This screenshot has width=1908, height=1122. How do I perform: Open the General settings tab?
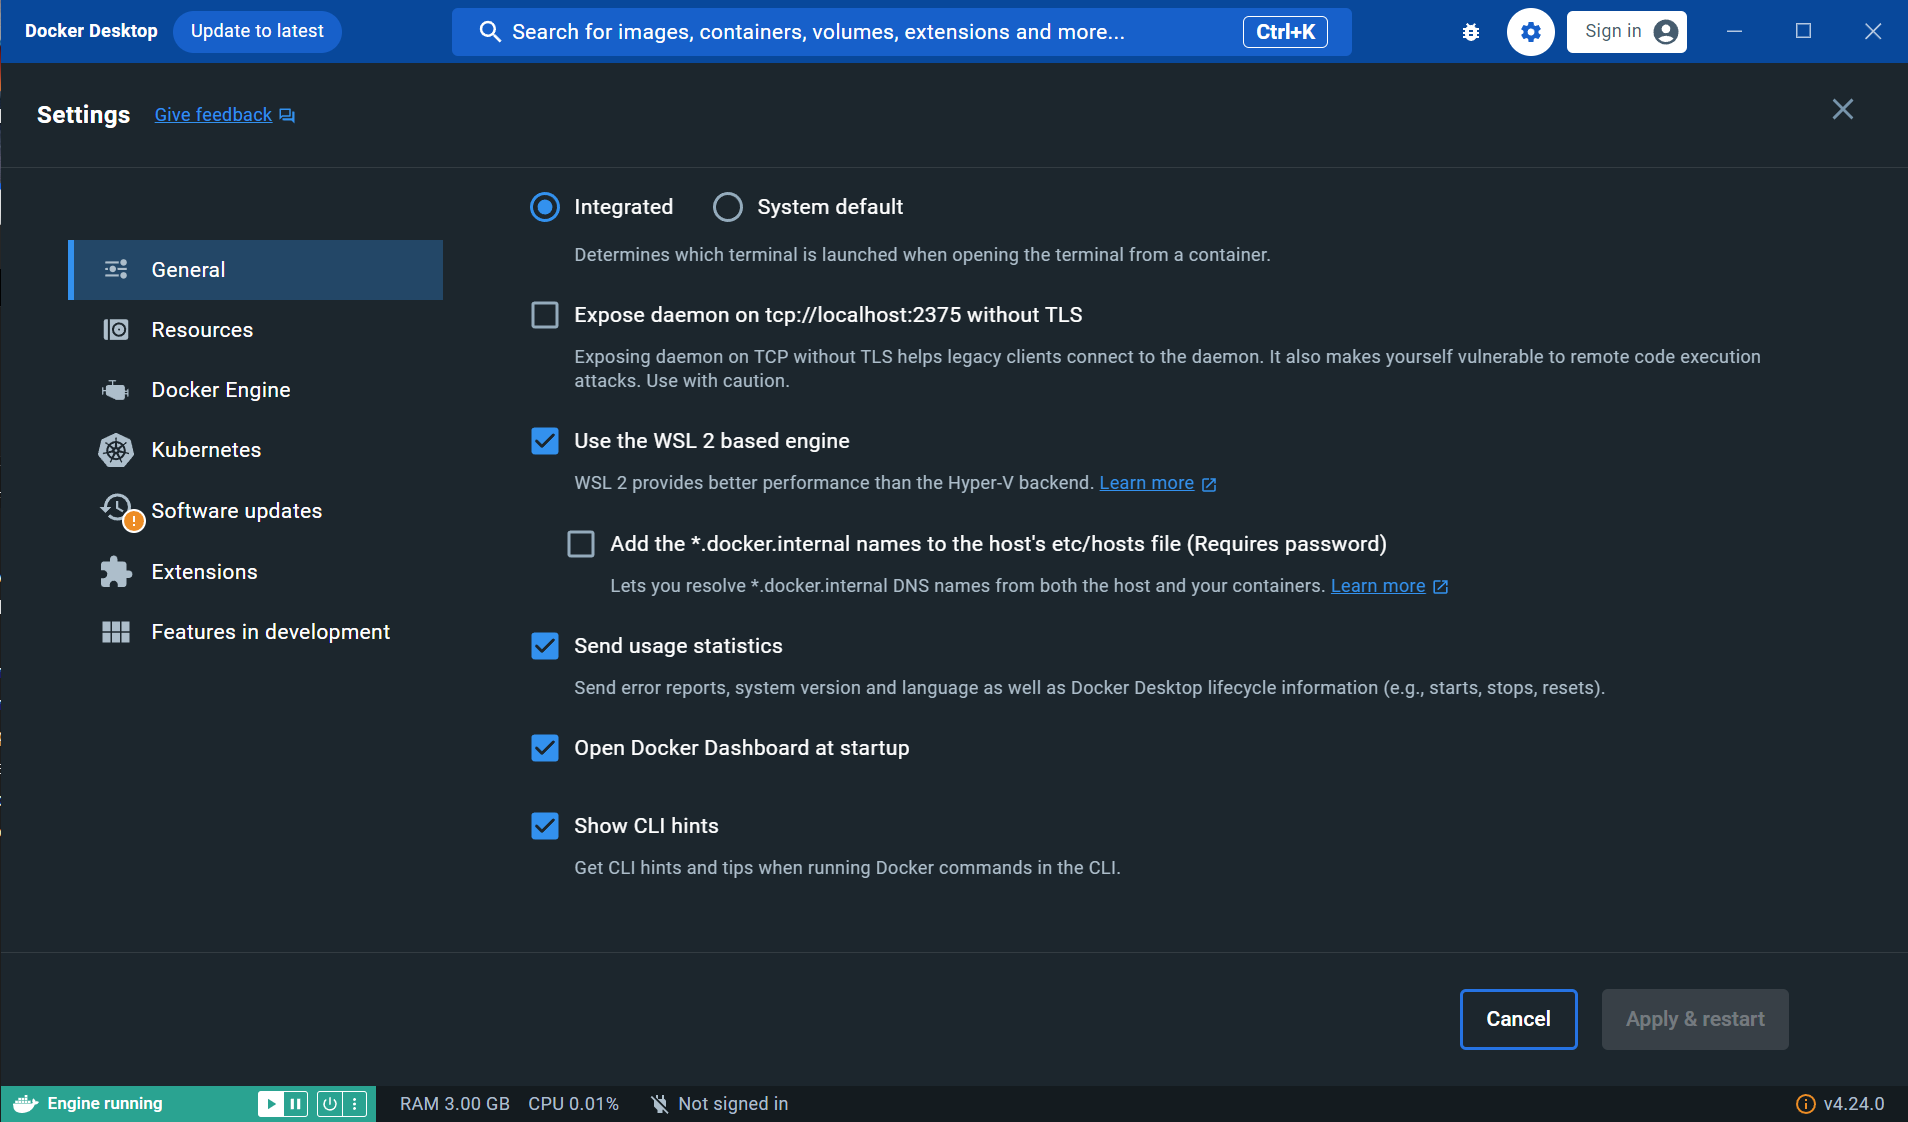click(x=255, y=270)
